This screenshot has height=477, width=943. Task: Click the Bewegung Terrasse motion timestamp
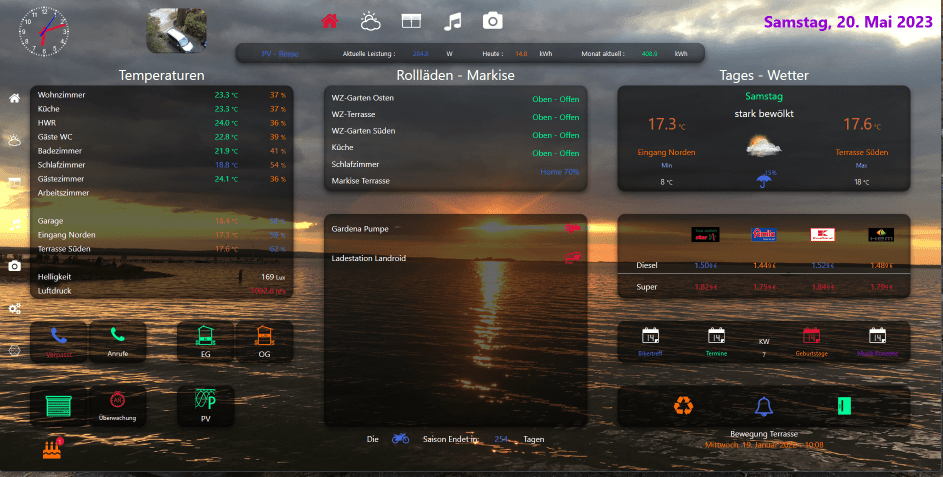pyautogui.click(x=764, y=445)
